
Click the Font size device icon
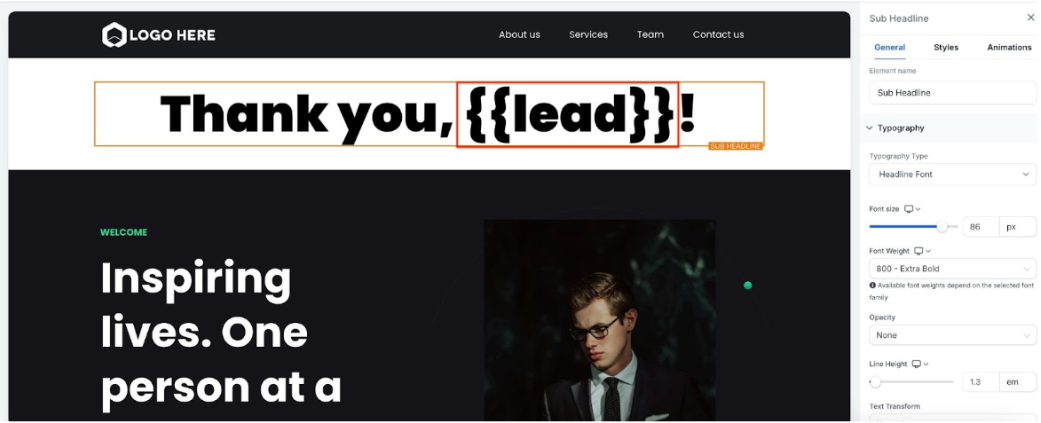click(909, 209)
